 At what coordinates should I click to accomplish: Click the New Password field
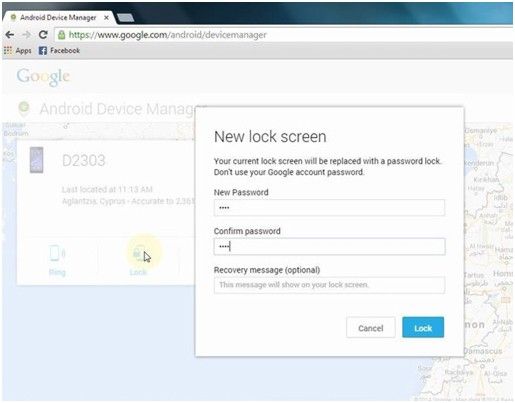tap(329, 208)
